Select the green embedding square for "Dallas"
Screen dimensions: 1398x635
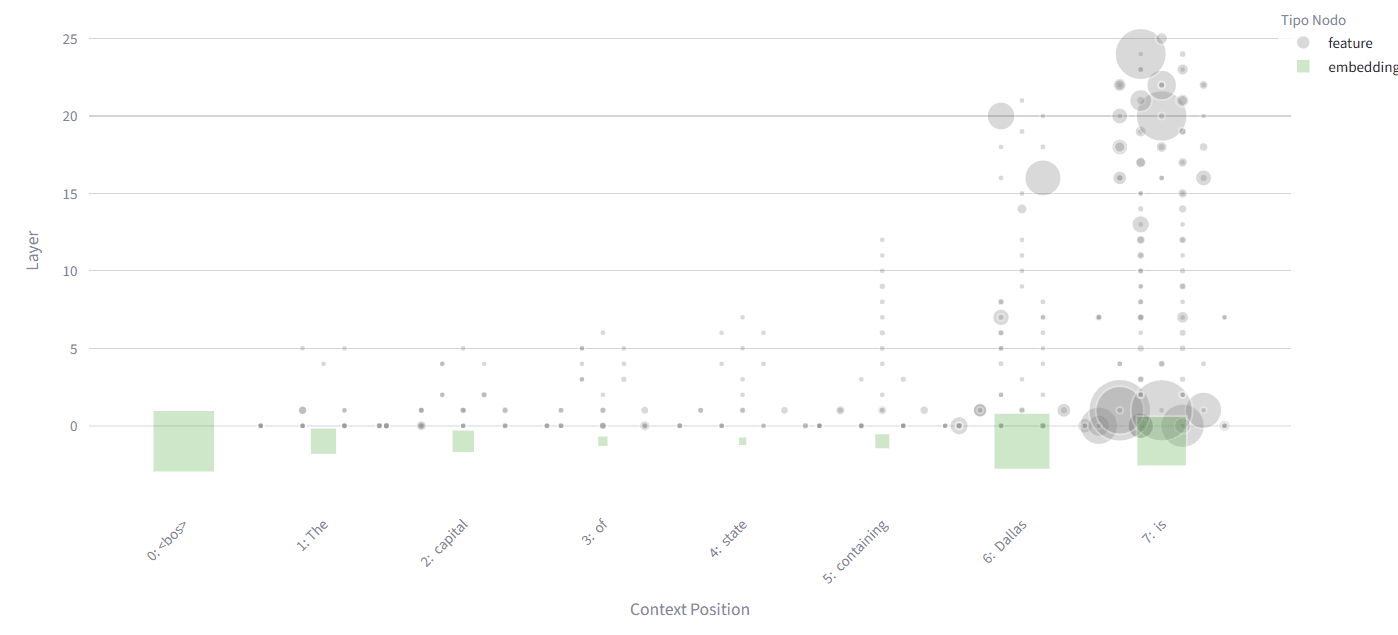click(1021, 442)
